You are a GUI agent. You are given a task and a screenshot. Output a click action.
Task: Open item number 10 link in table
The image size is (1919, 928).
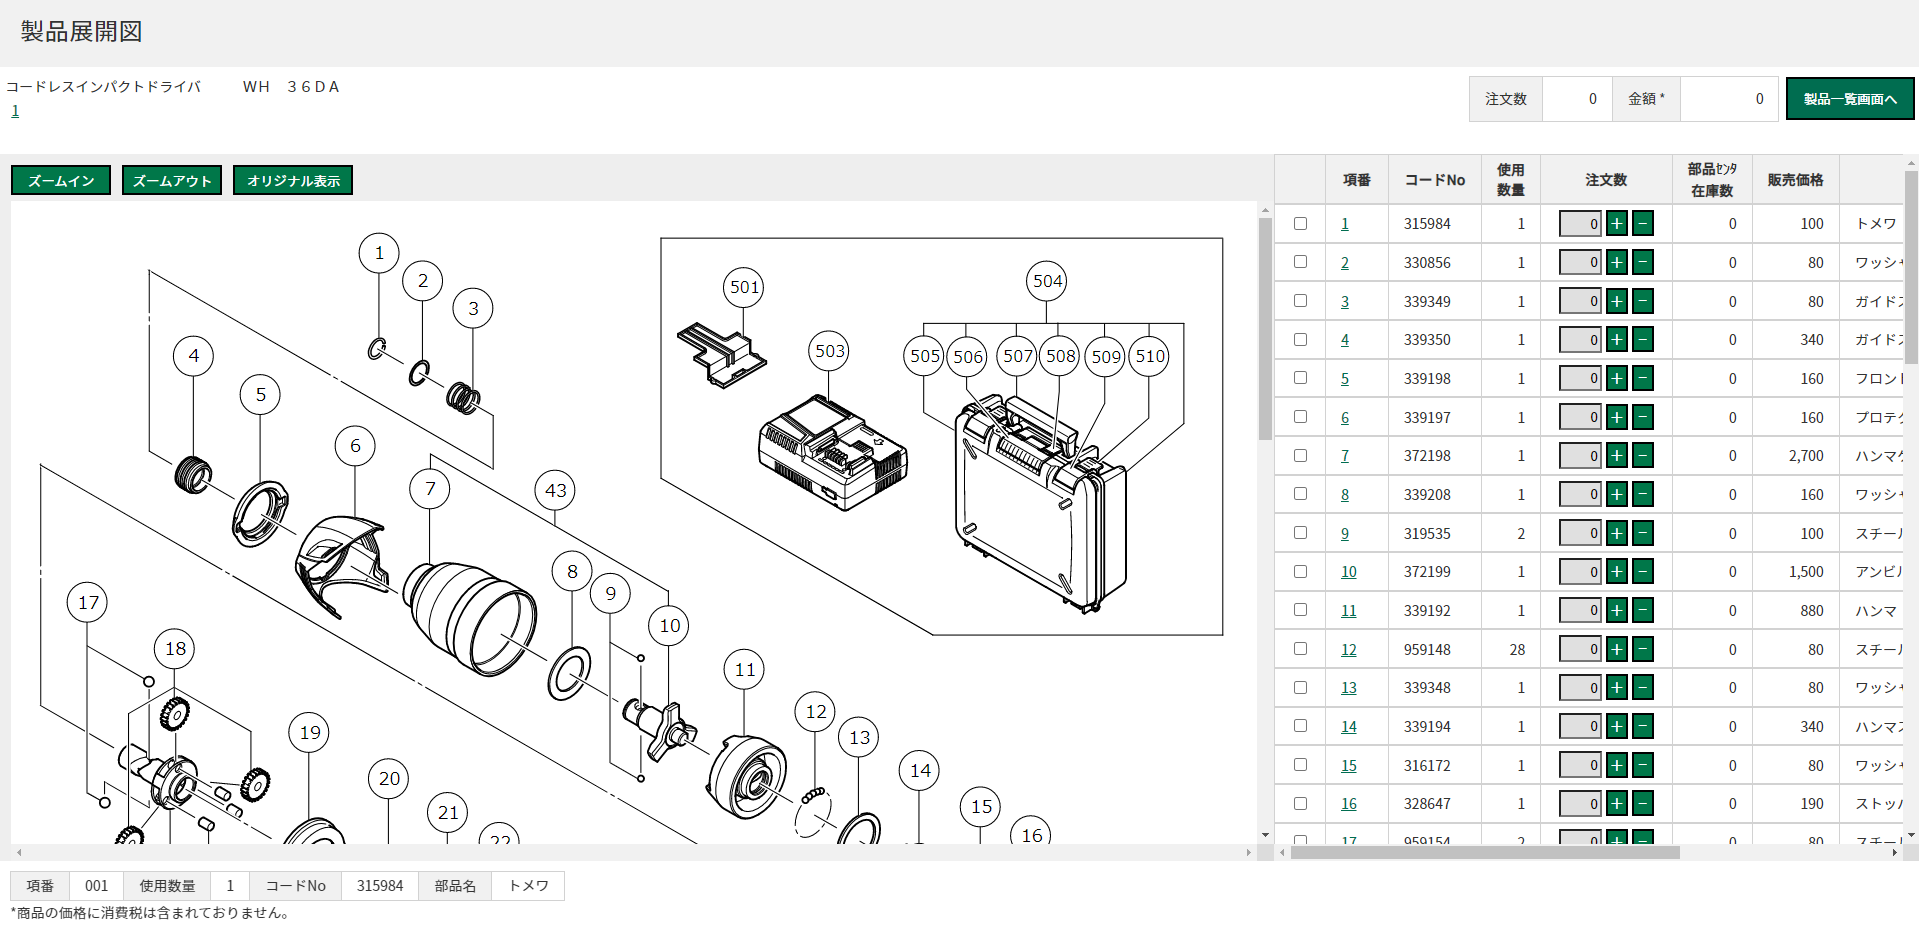pos(1348,572)
